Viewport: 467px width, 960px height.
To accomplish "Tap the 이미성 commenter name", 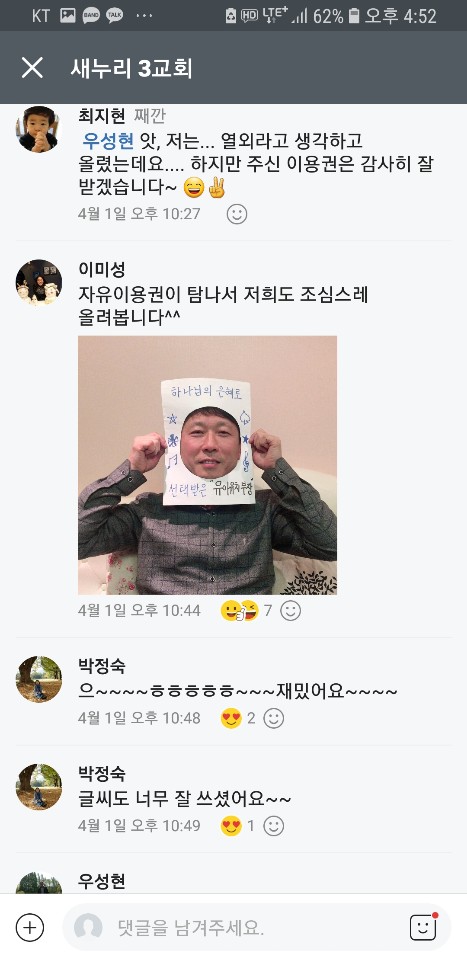I will pos(102,269).
